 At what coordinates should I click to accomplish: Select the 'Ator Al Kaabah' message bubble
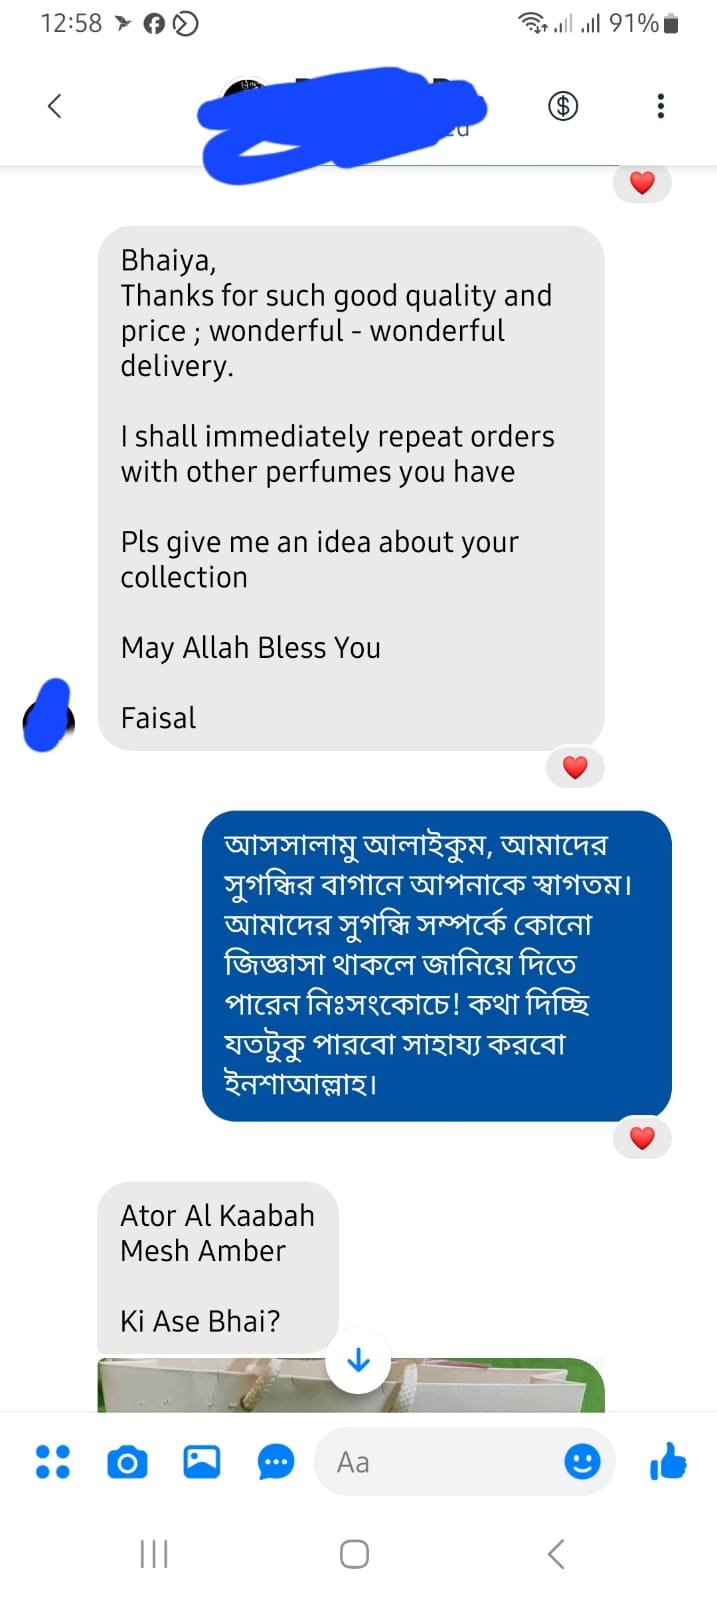tap(217, 1267)
